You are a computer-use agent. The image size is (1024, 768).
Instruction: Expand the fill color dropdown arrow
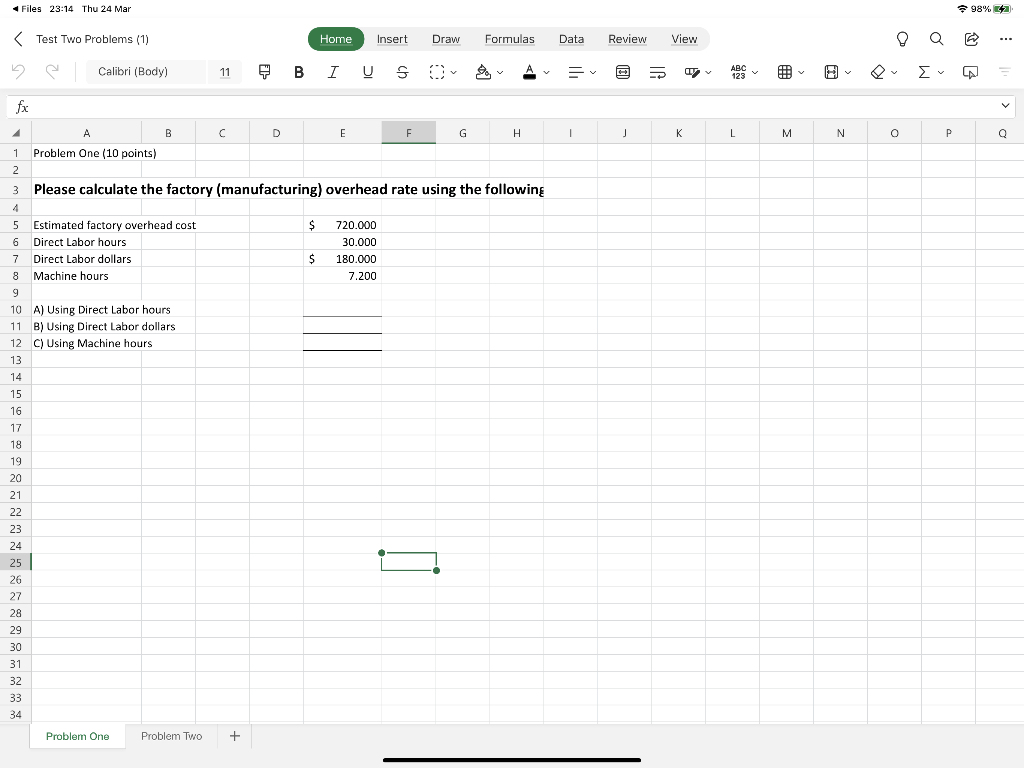[x=500, y=72]
